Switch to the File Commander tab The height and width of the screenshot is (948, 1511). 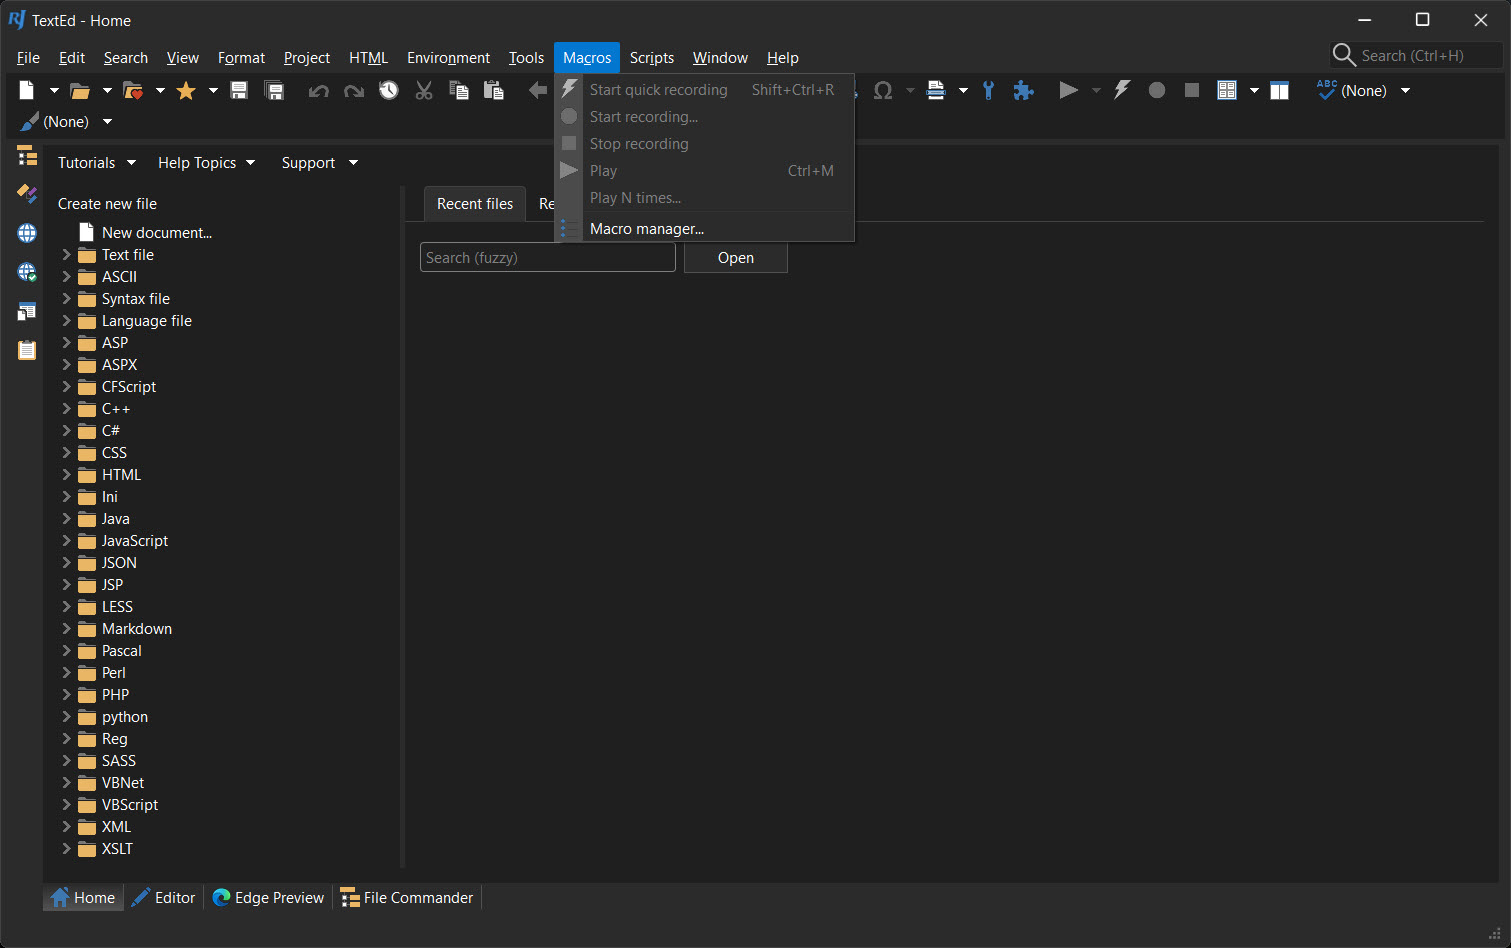point(407,897)
